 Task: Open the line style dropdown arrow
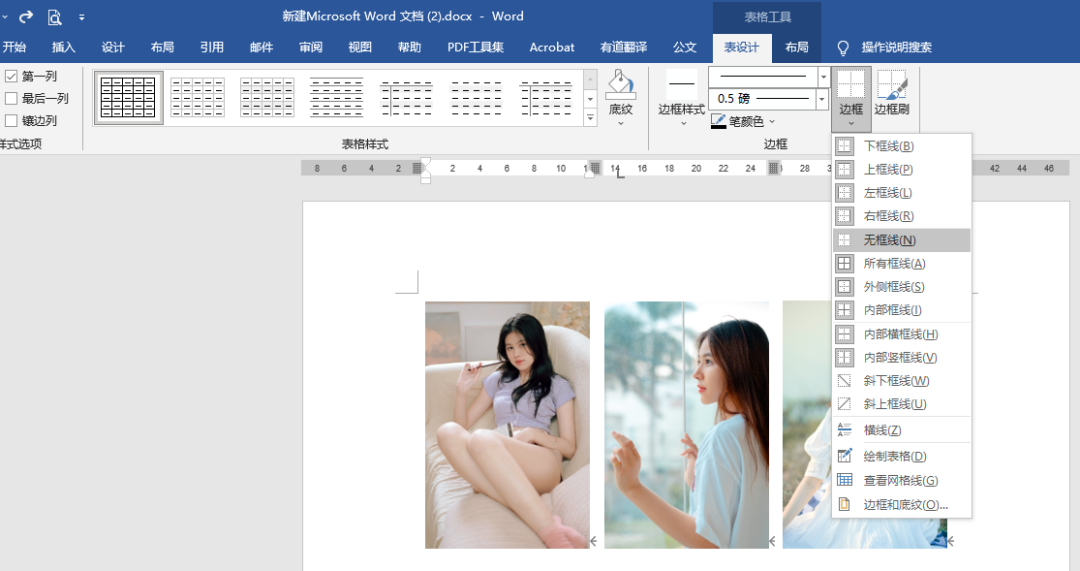click(823, 76)
